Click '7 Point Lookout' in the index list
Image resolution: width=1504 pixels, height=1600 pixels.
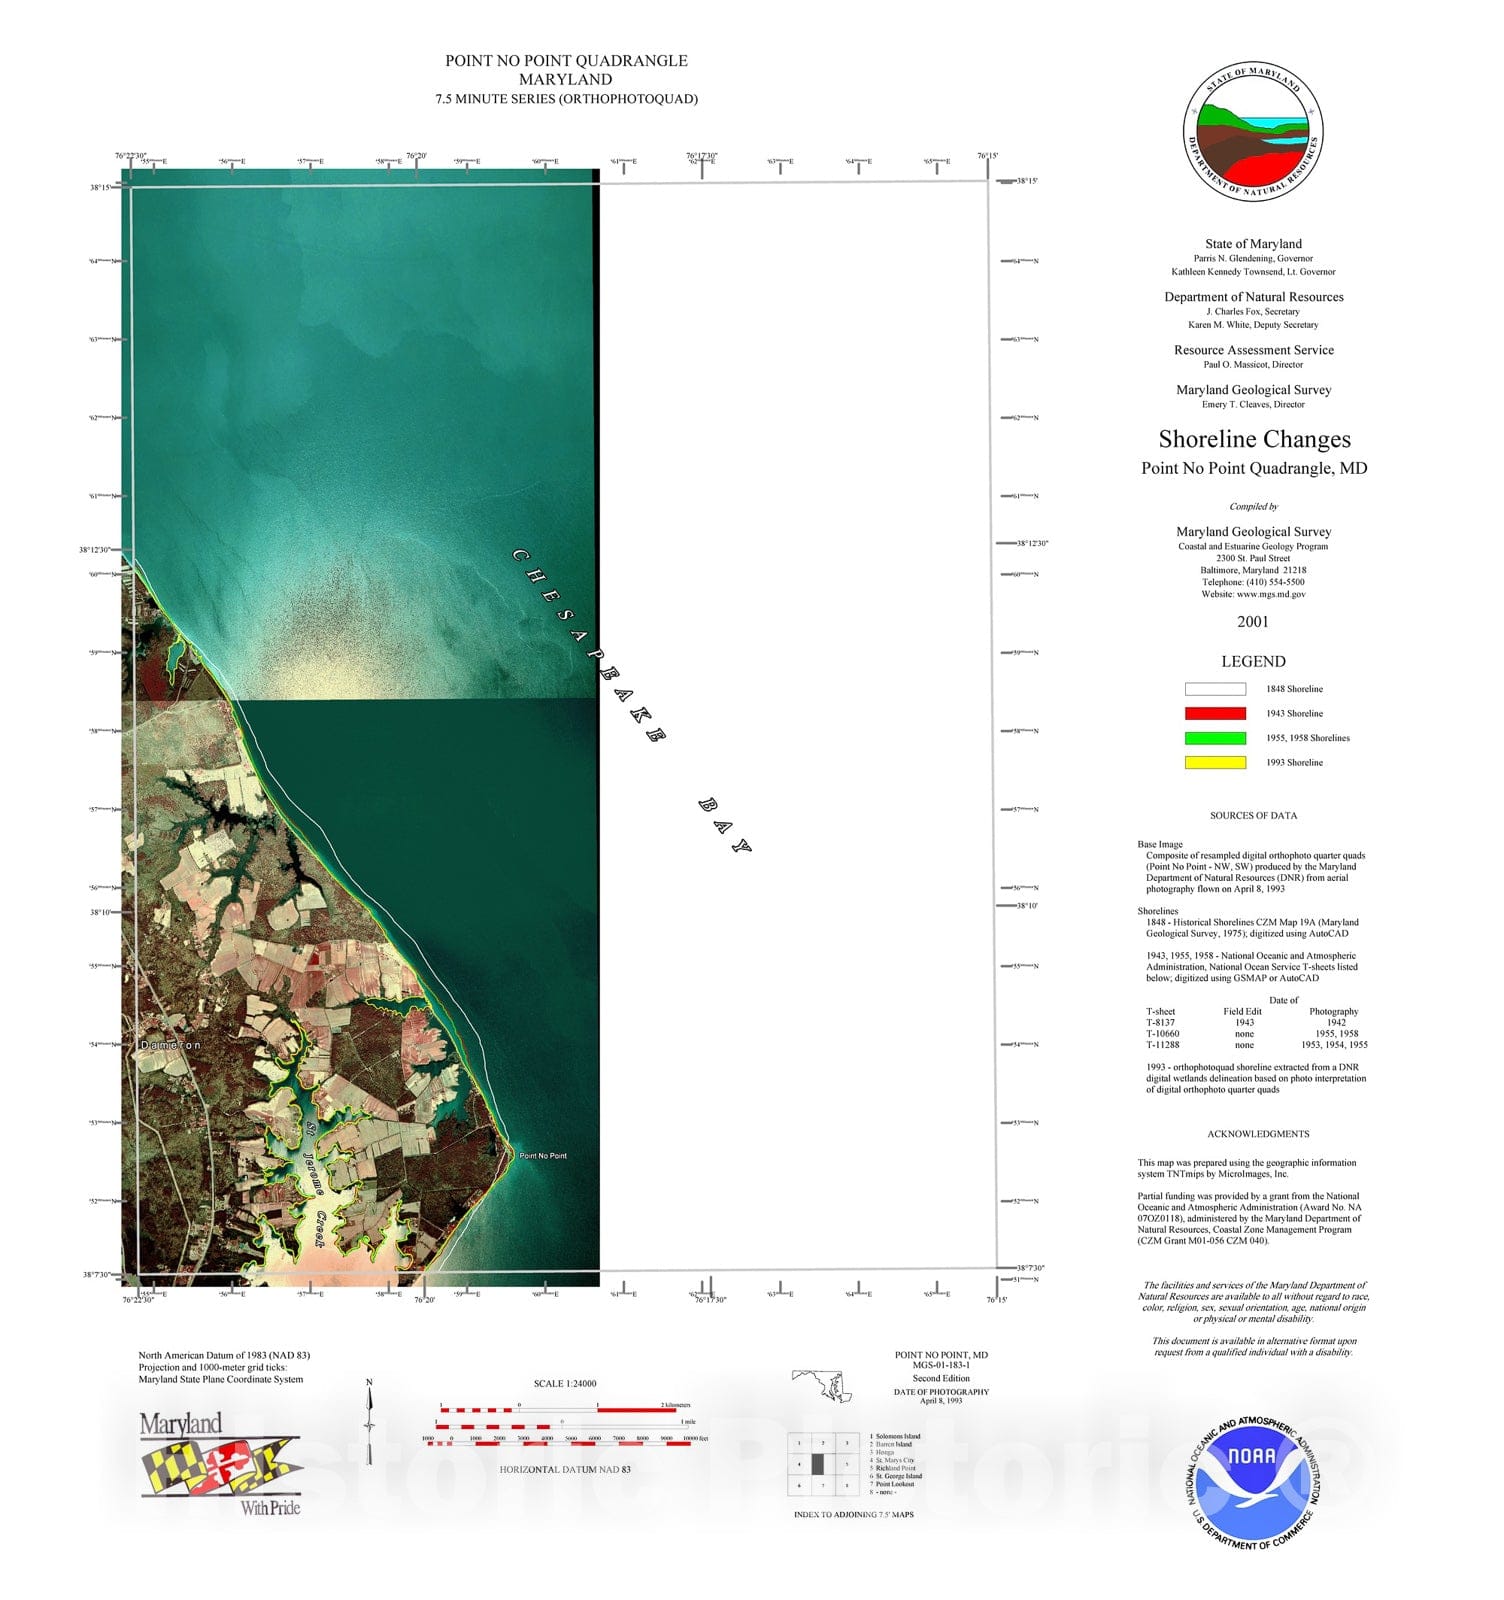(892, 1484)
